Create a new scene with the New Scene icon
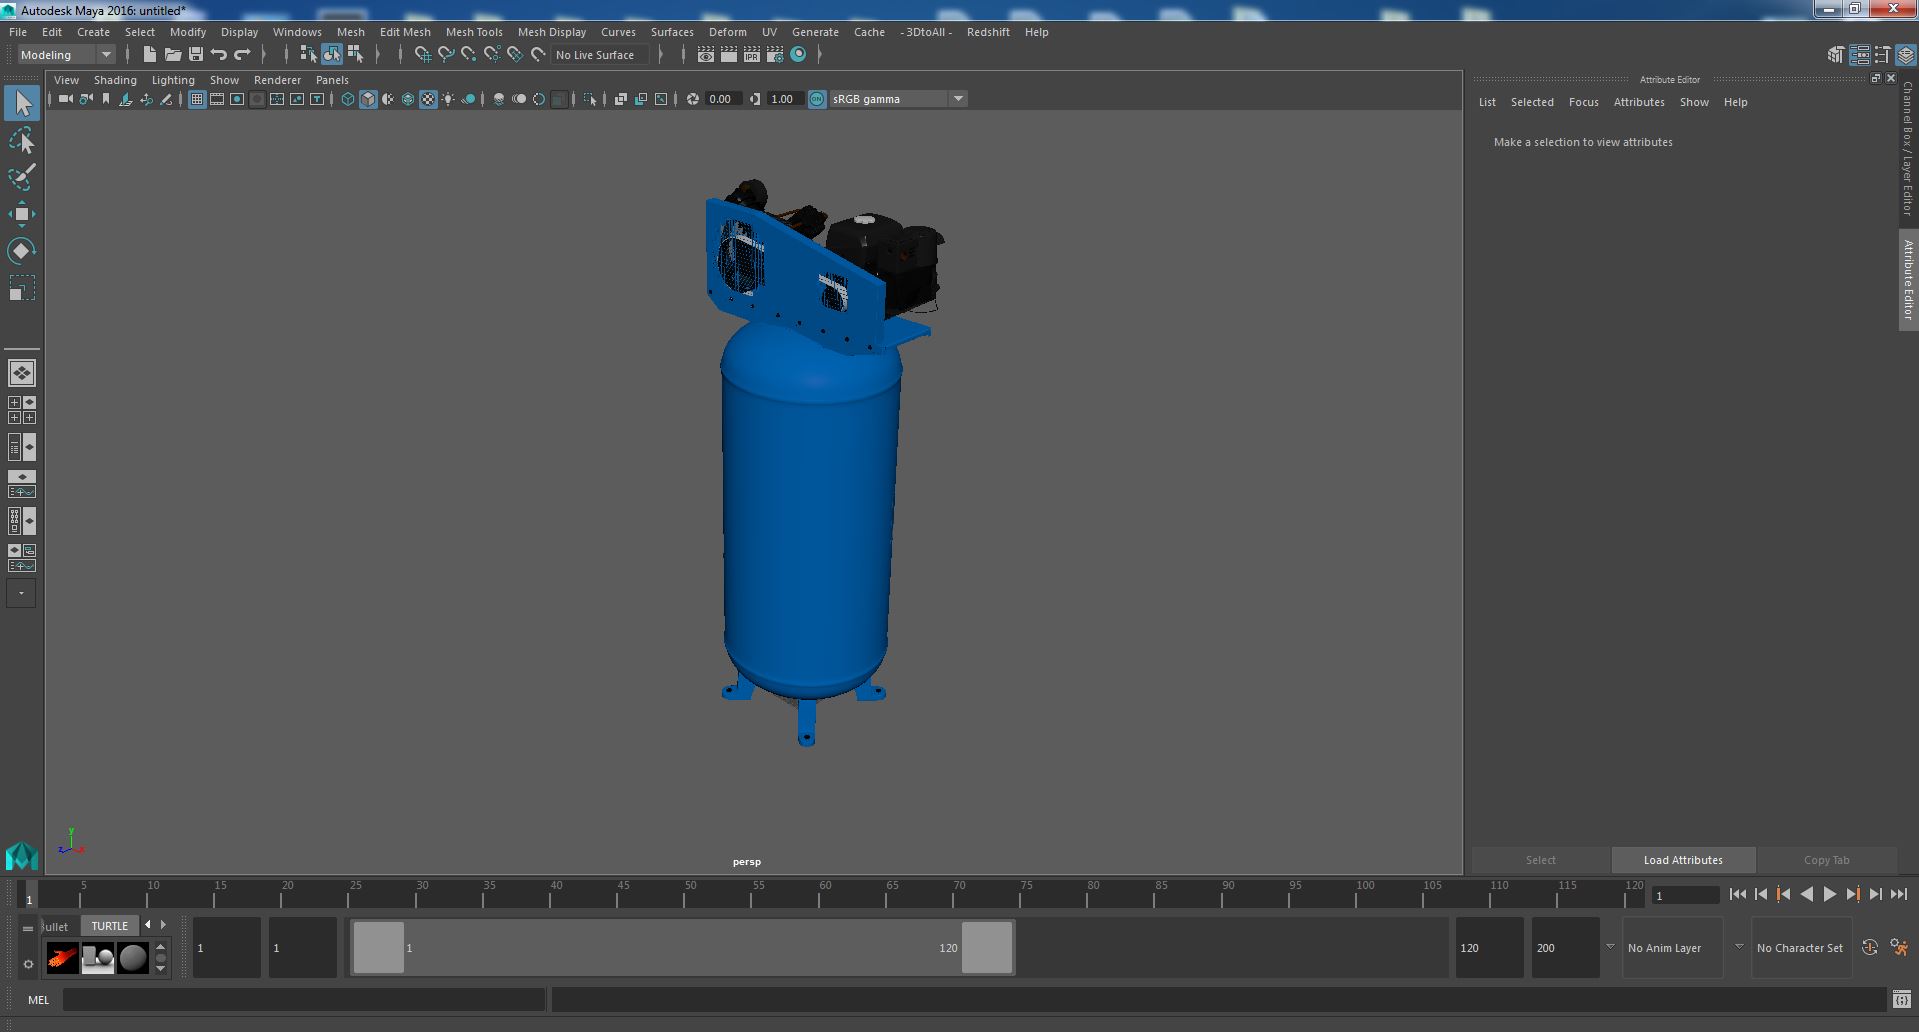This screenshot has height=1032, width=1919. (x=150, y=54)
